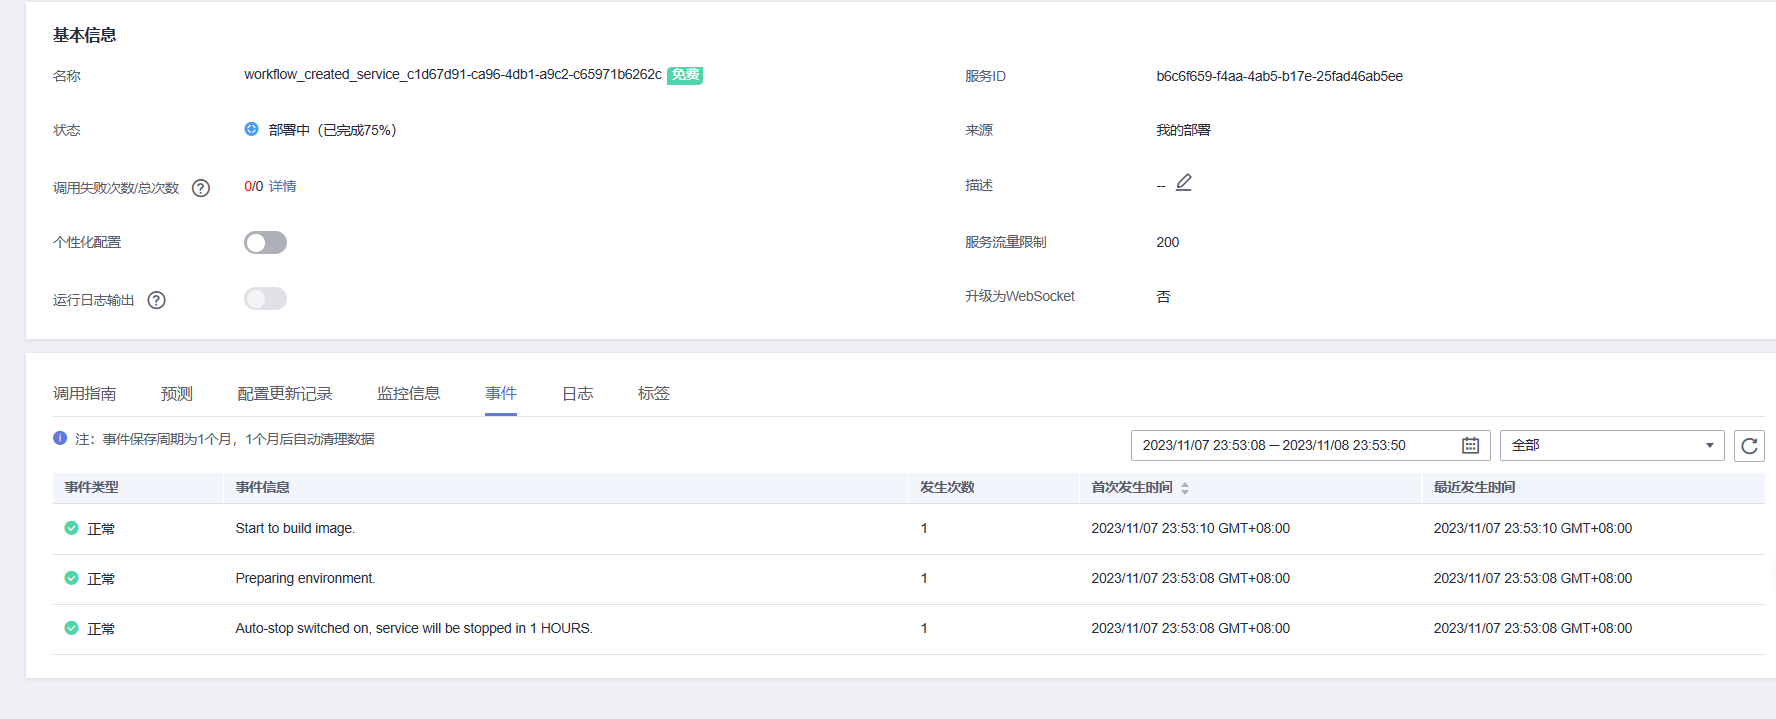The image size is (1776, 719).
Task: Click the blue deploying status icon
Action: [252, 129]
